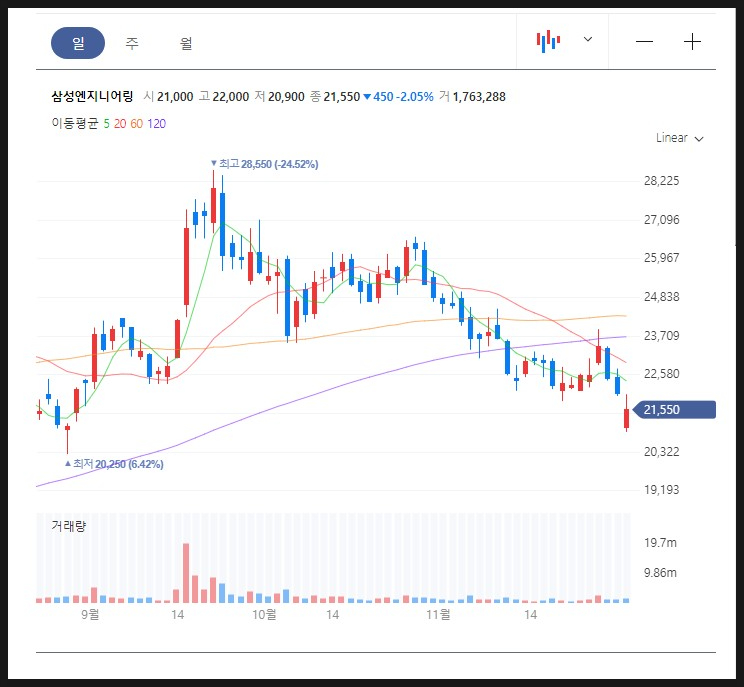Click the 9.86m volume axis label
The width and height of the screenshot is (744, 687).
[x=660, y=573]
